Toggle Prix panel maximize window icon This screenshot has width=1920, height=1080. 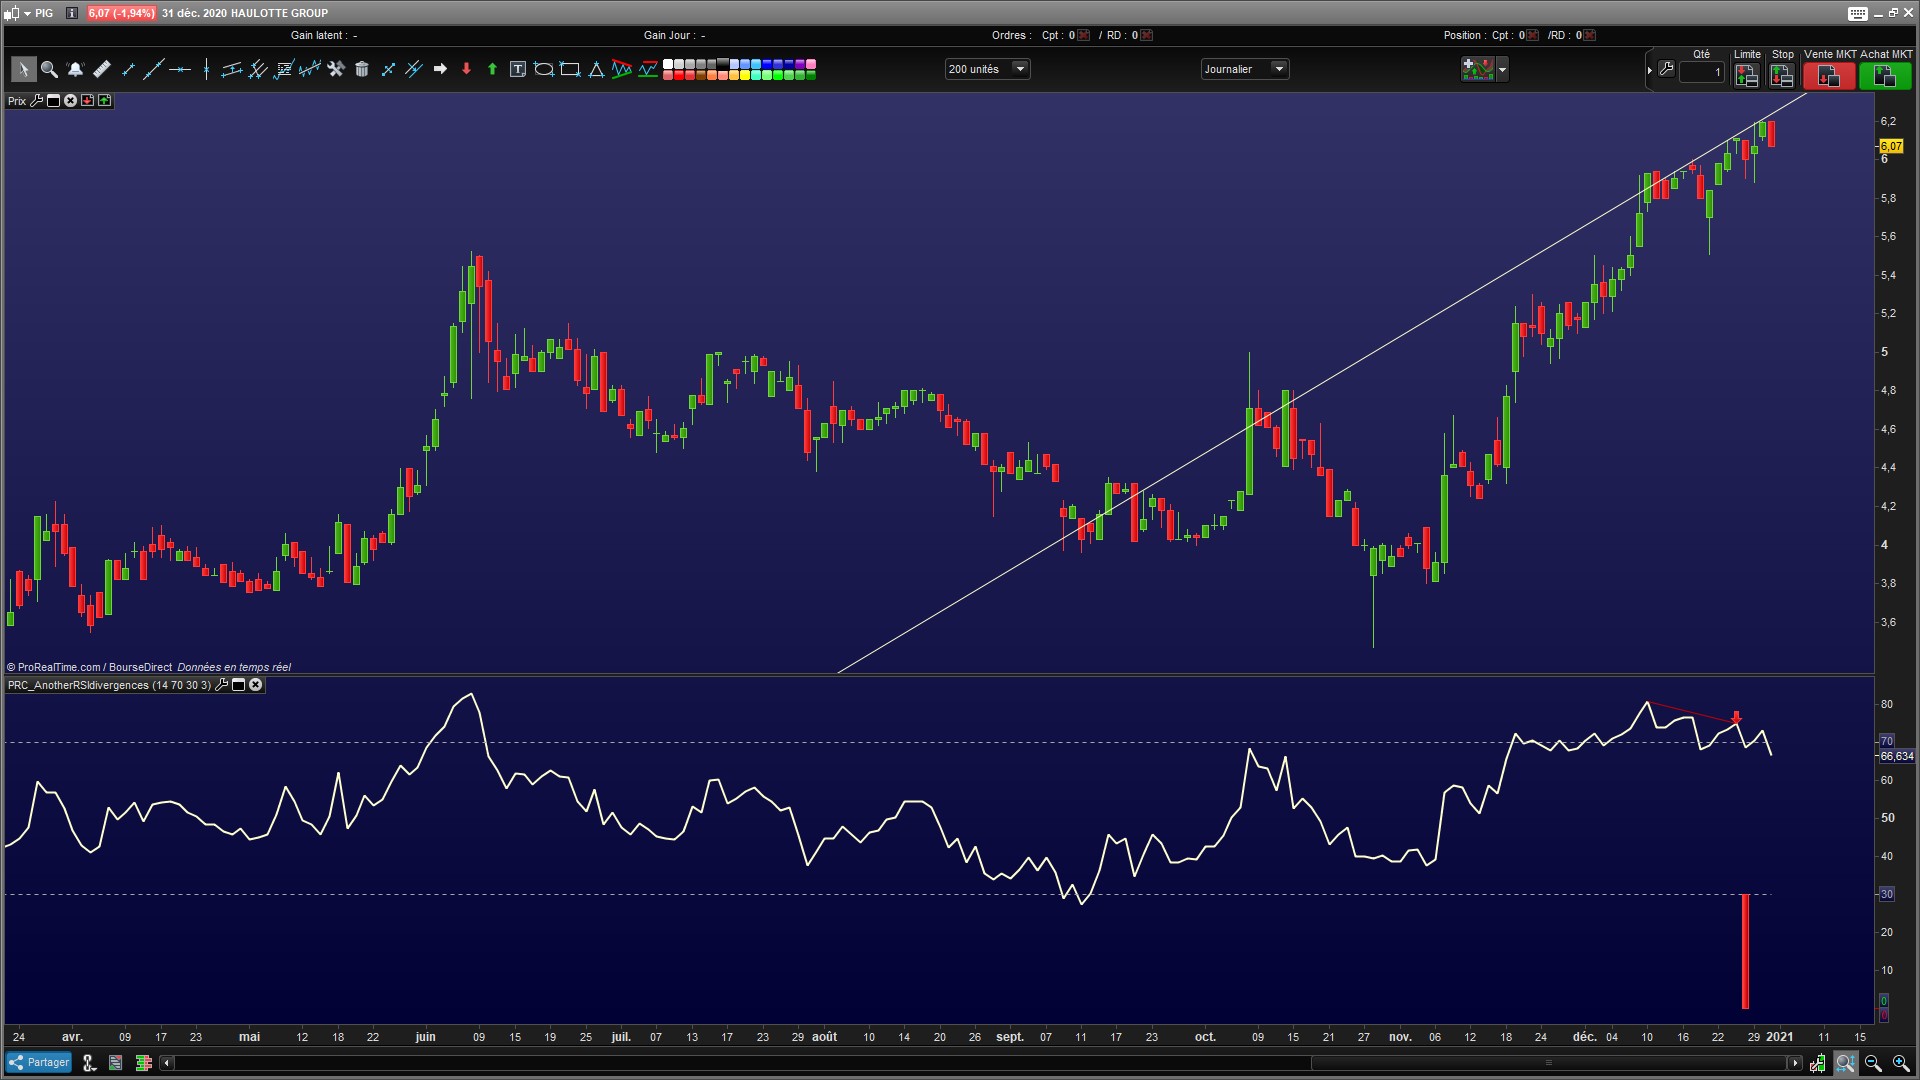point(54,101)
